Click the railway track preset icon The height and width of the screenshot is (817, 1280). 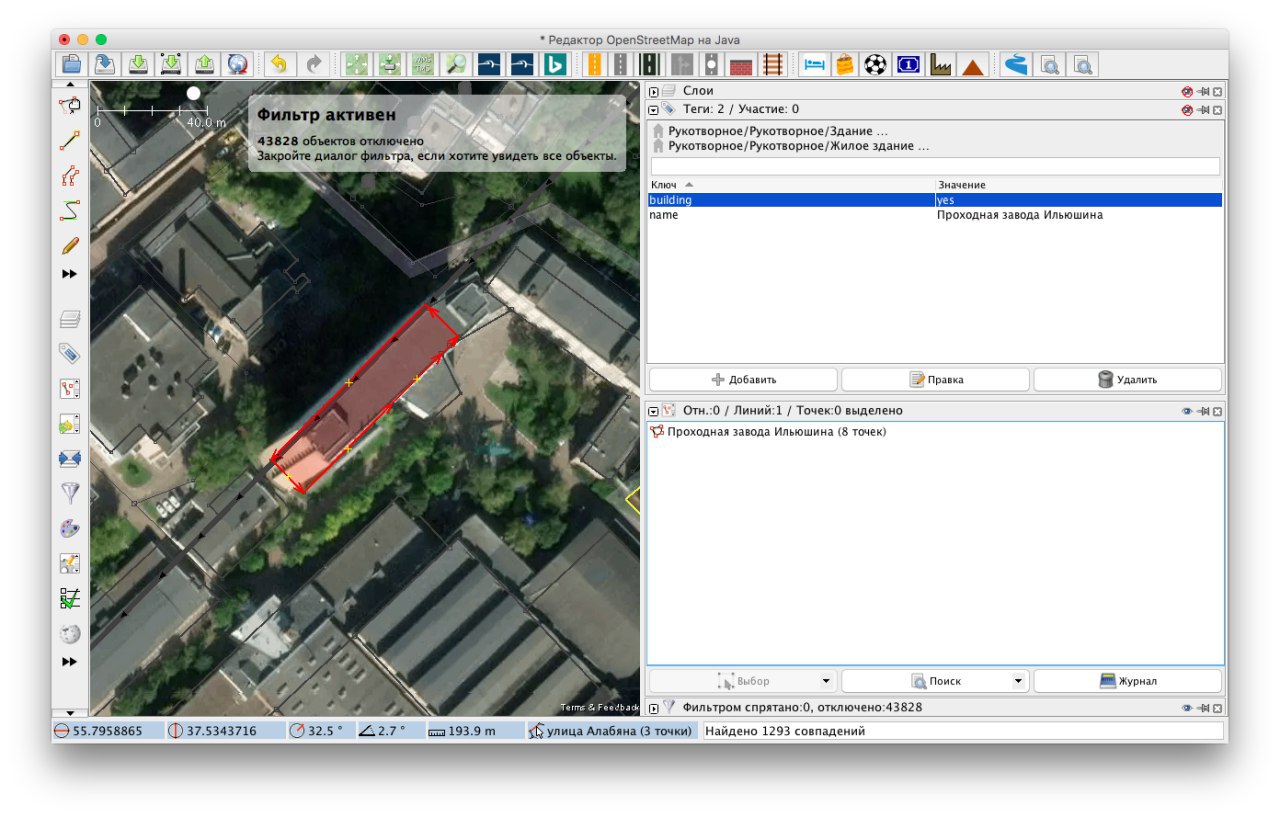(772, 65)
